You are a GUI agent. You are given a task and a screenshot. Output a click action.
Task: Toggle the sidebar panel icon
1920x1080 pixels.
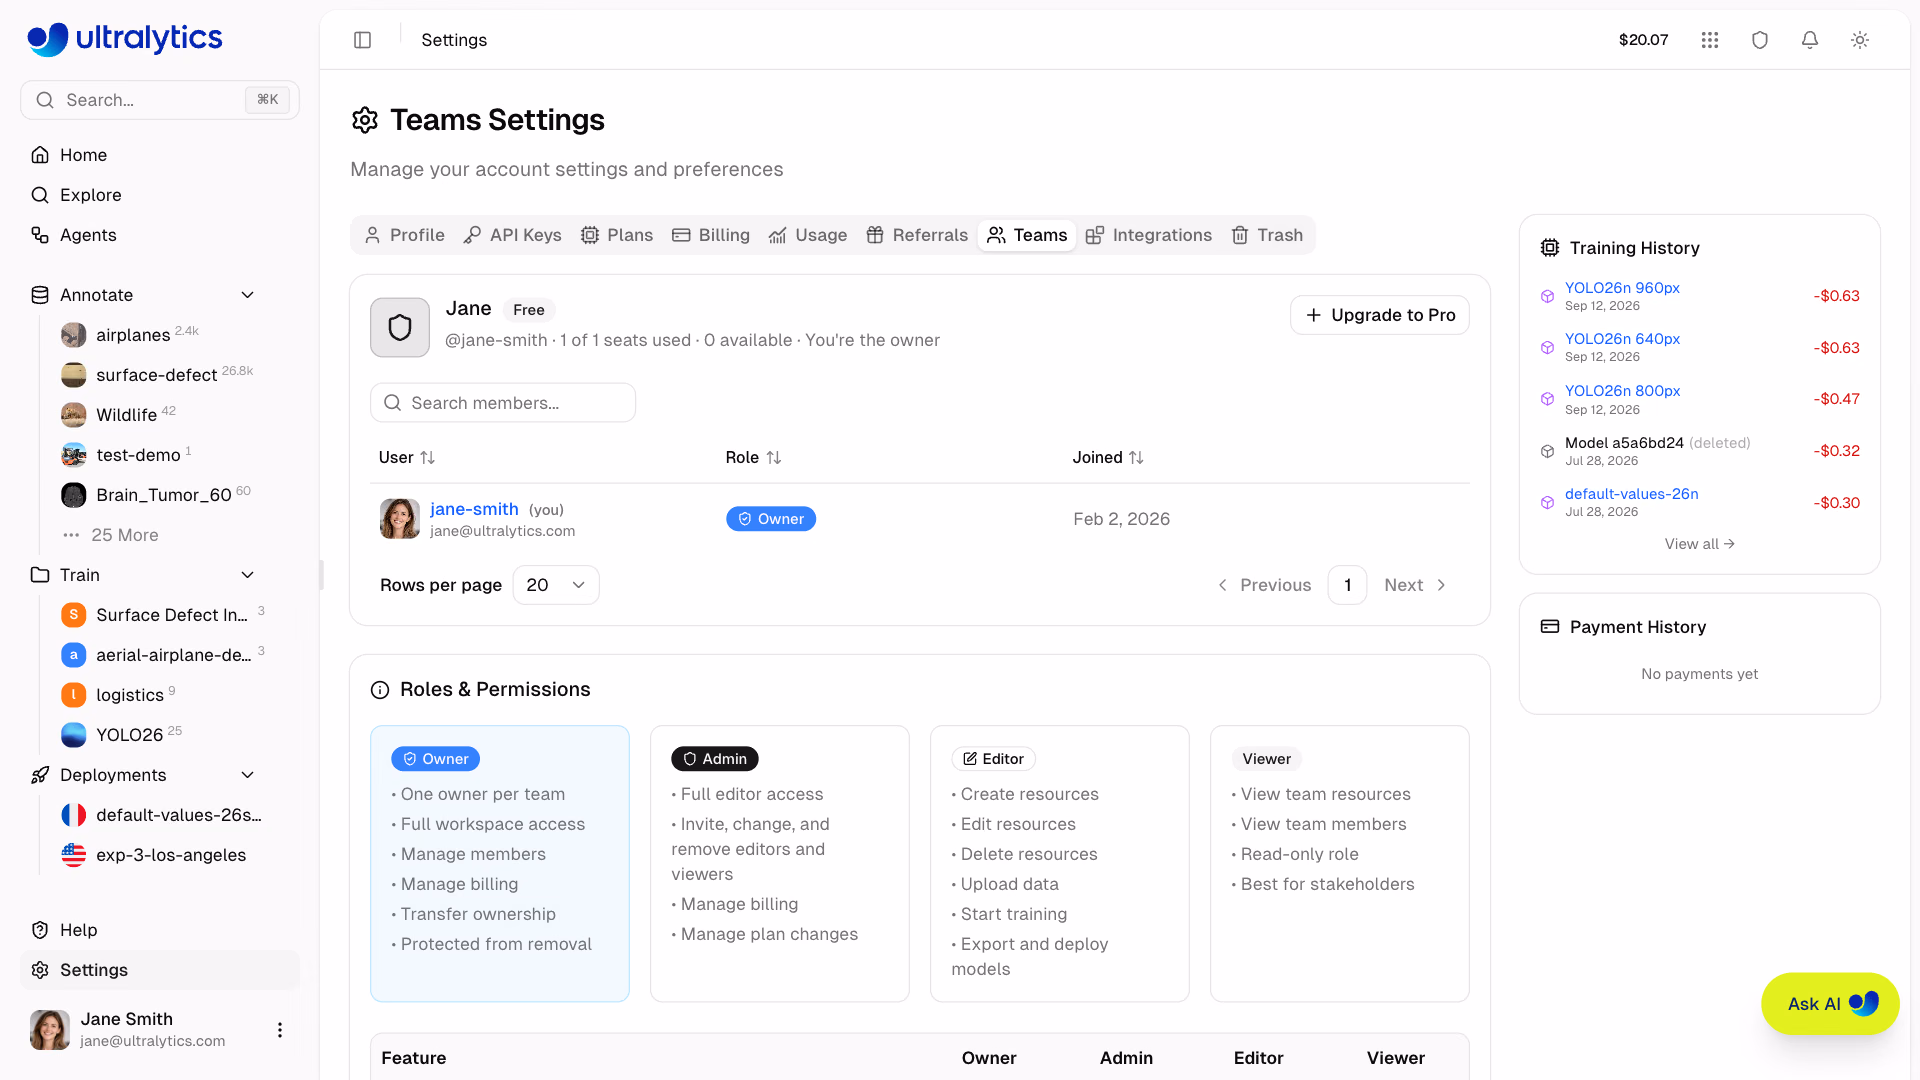363,40
